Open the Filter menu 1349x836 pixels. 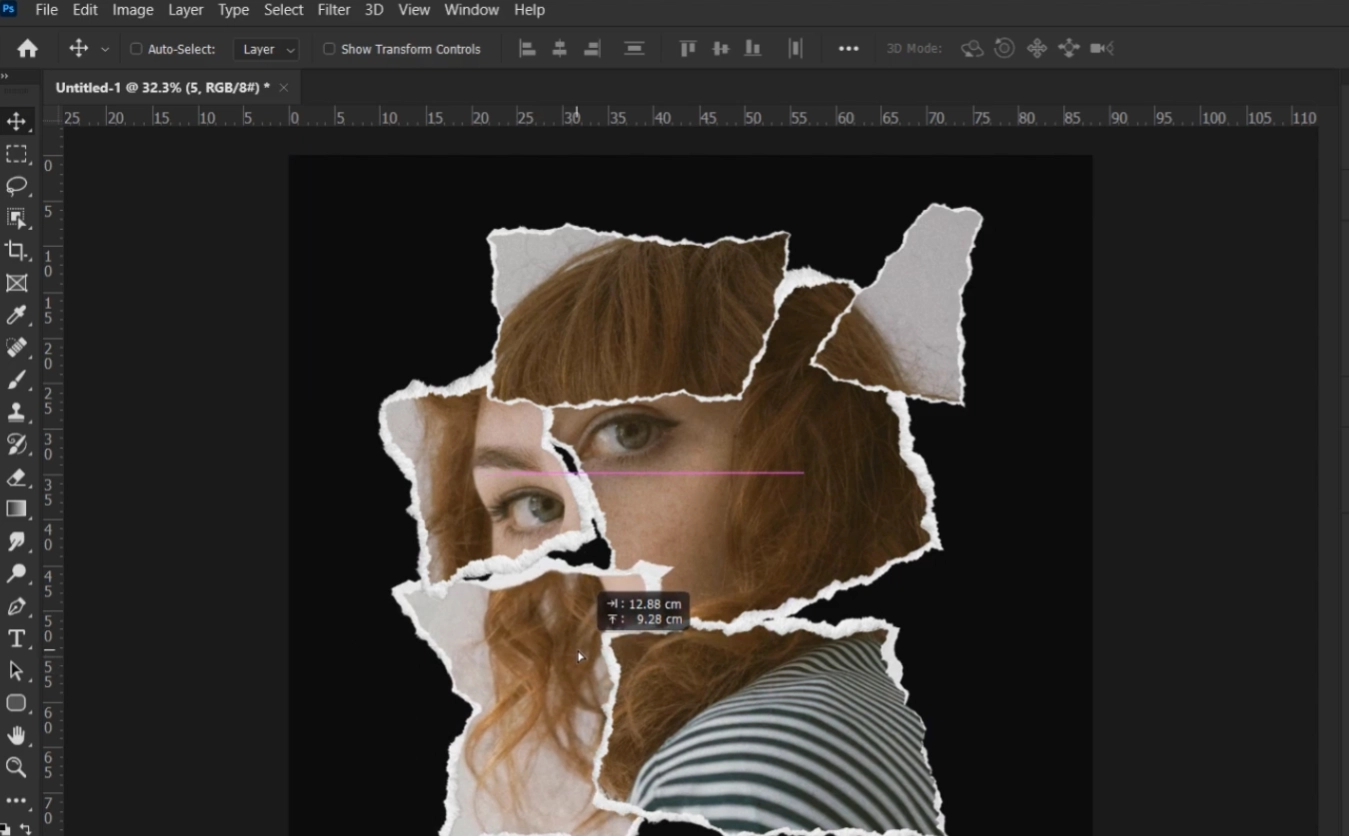333,10
